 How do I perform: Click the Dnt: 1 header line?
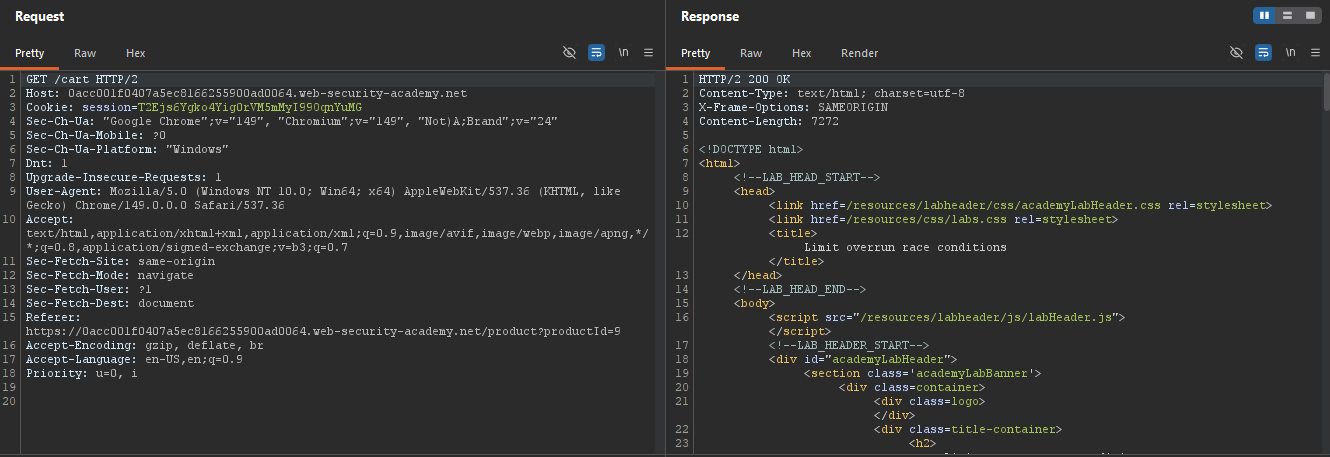pyautogui.click(x=47, y=163)
